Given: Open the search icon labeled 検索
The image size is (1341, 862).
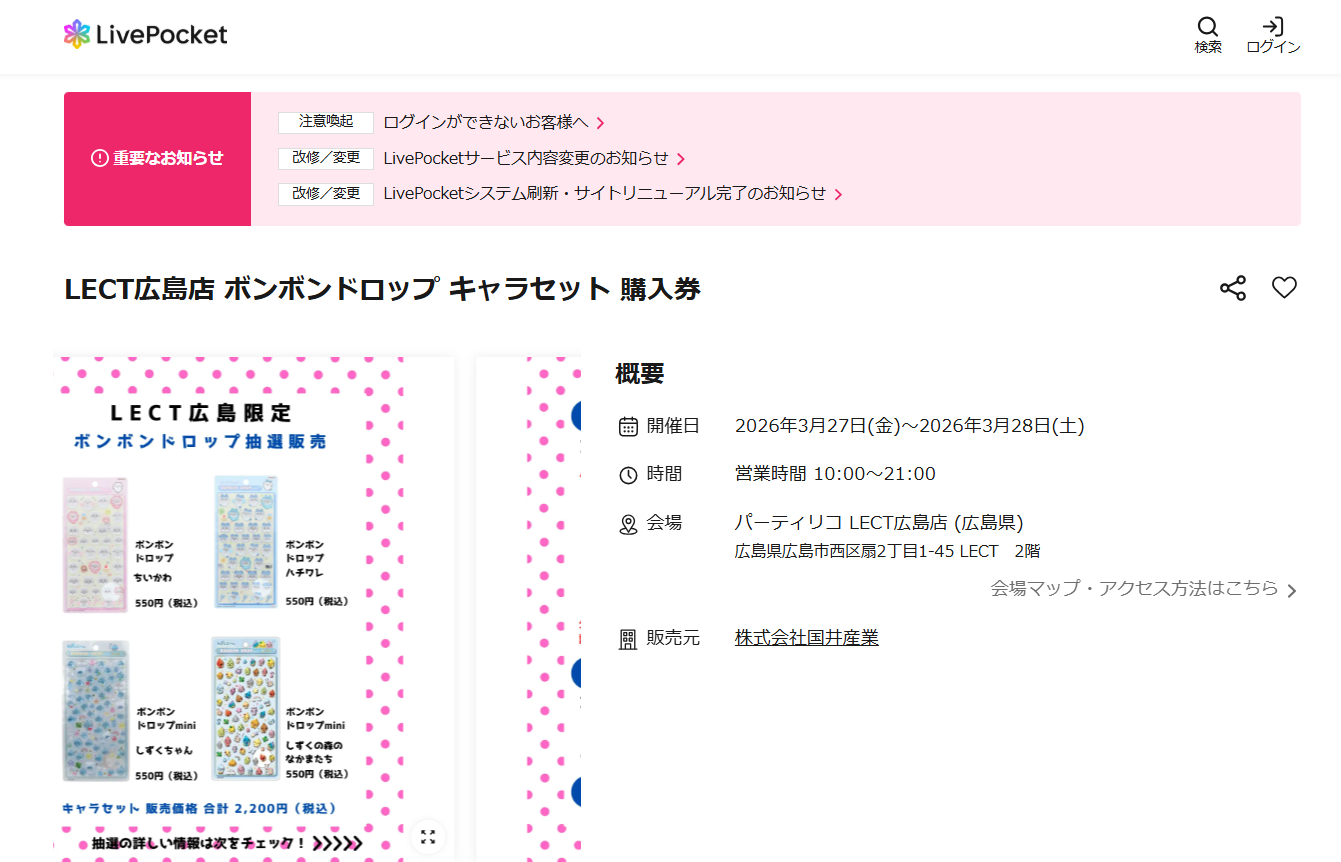Looking at the screenshot, I should coord(1207,35).
